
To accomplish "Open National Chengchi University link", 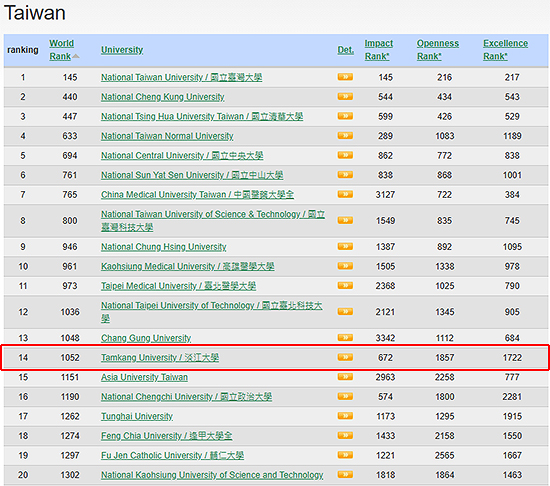I will tap(187, 397).
